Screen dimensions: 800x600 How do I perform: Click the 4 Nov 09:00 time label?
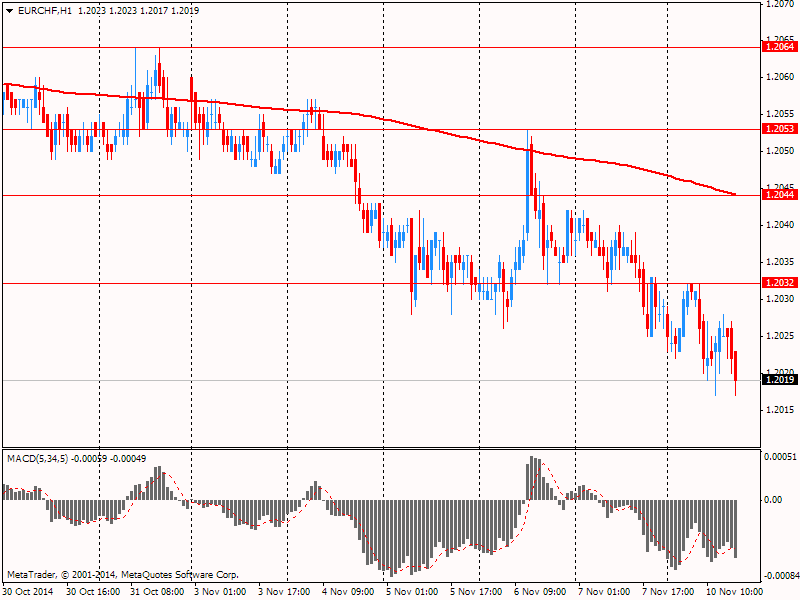pyautogui.click(x=347, y=591)
